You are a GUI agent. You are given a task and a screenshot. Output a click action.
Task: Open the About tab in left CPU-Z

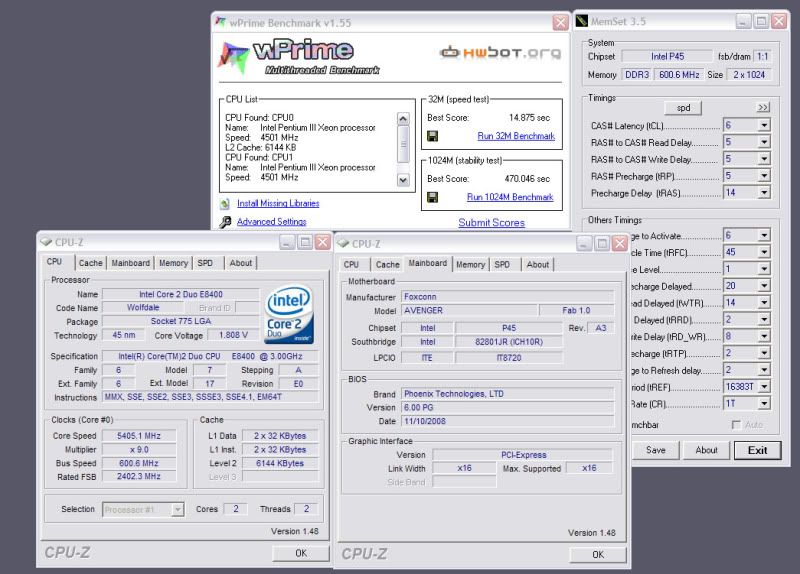[241, 263]
